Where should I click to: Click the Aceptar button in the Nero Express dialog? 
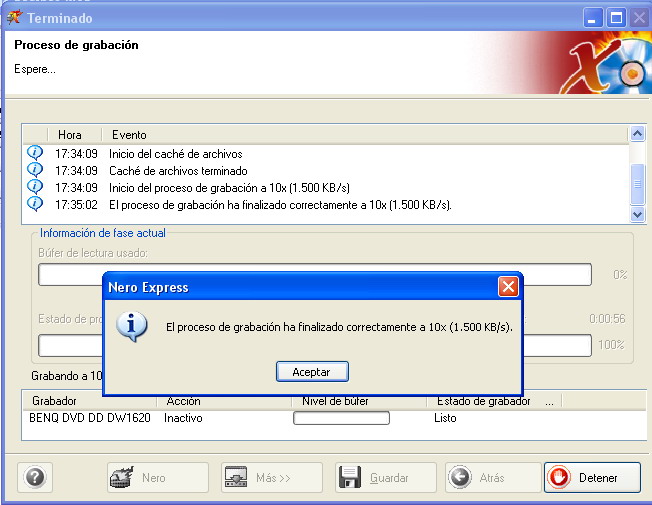[312, 371]
